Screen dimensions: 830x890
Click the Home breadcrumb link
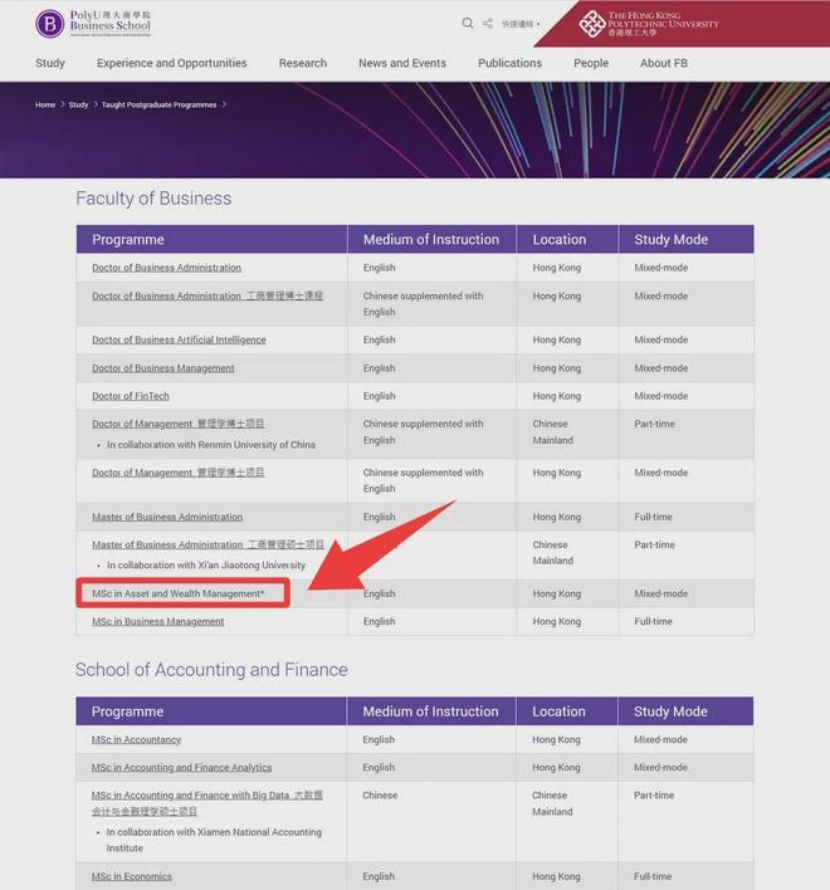[45, 105]
